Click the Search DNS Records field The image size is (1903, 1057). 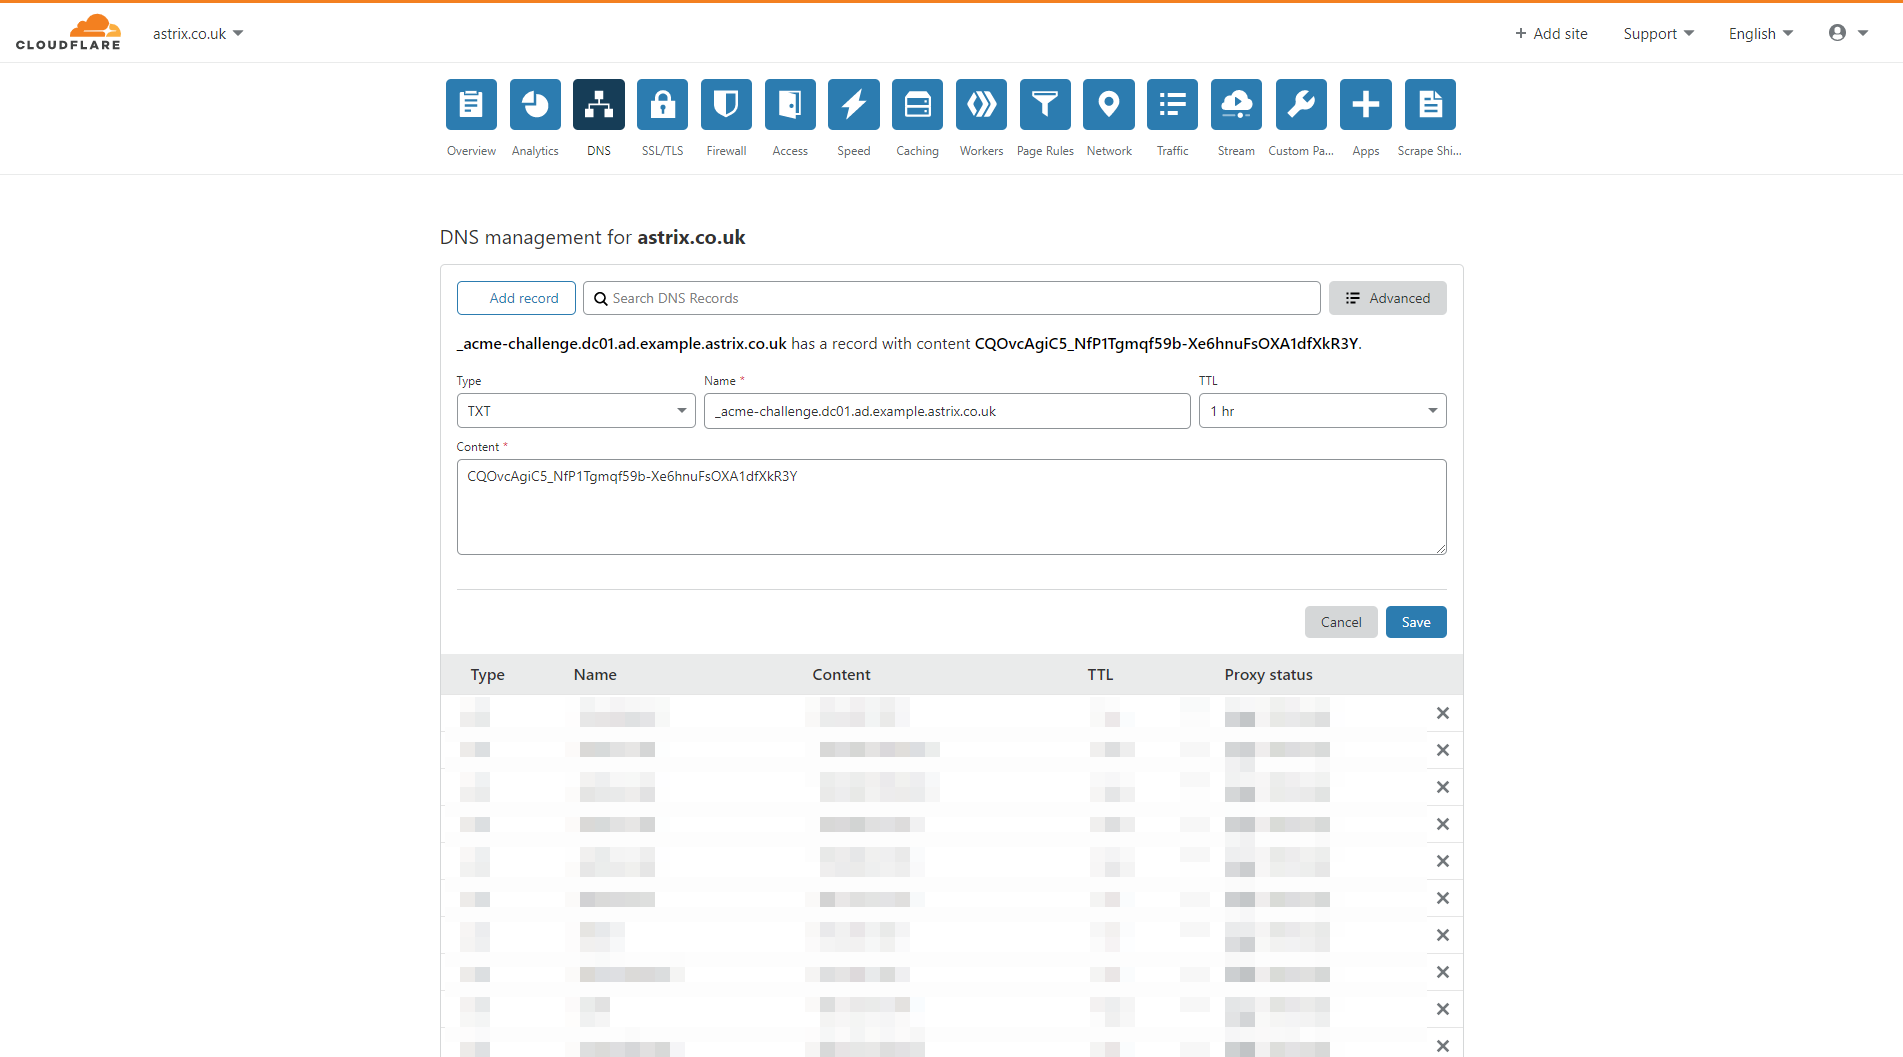click(x=950, y=297)
